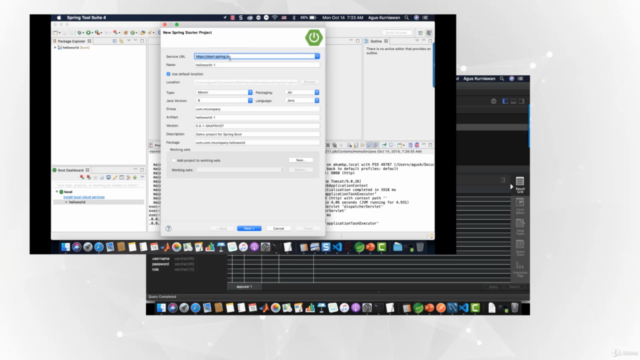
Task: Click the Quick Access search field
Action: coord(397,32)
